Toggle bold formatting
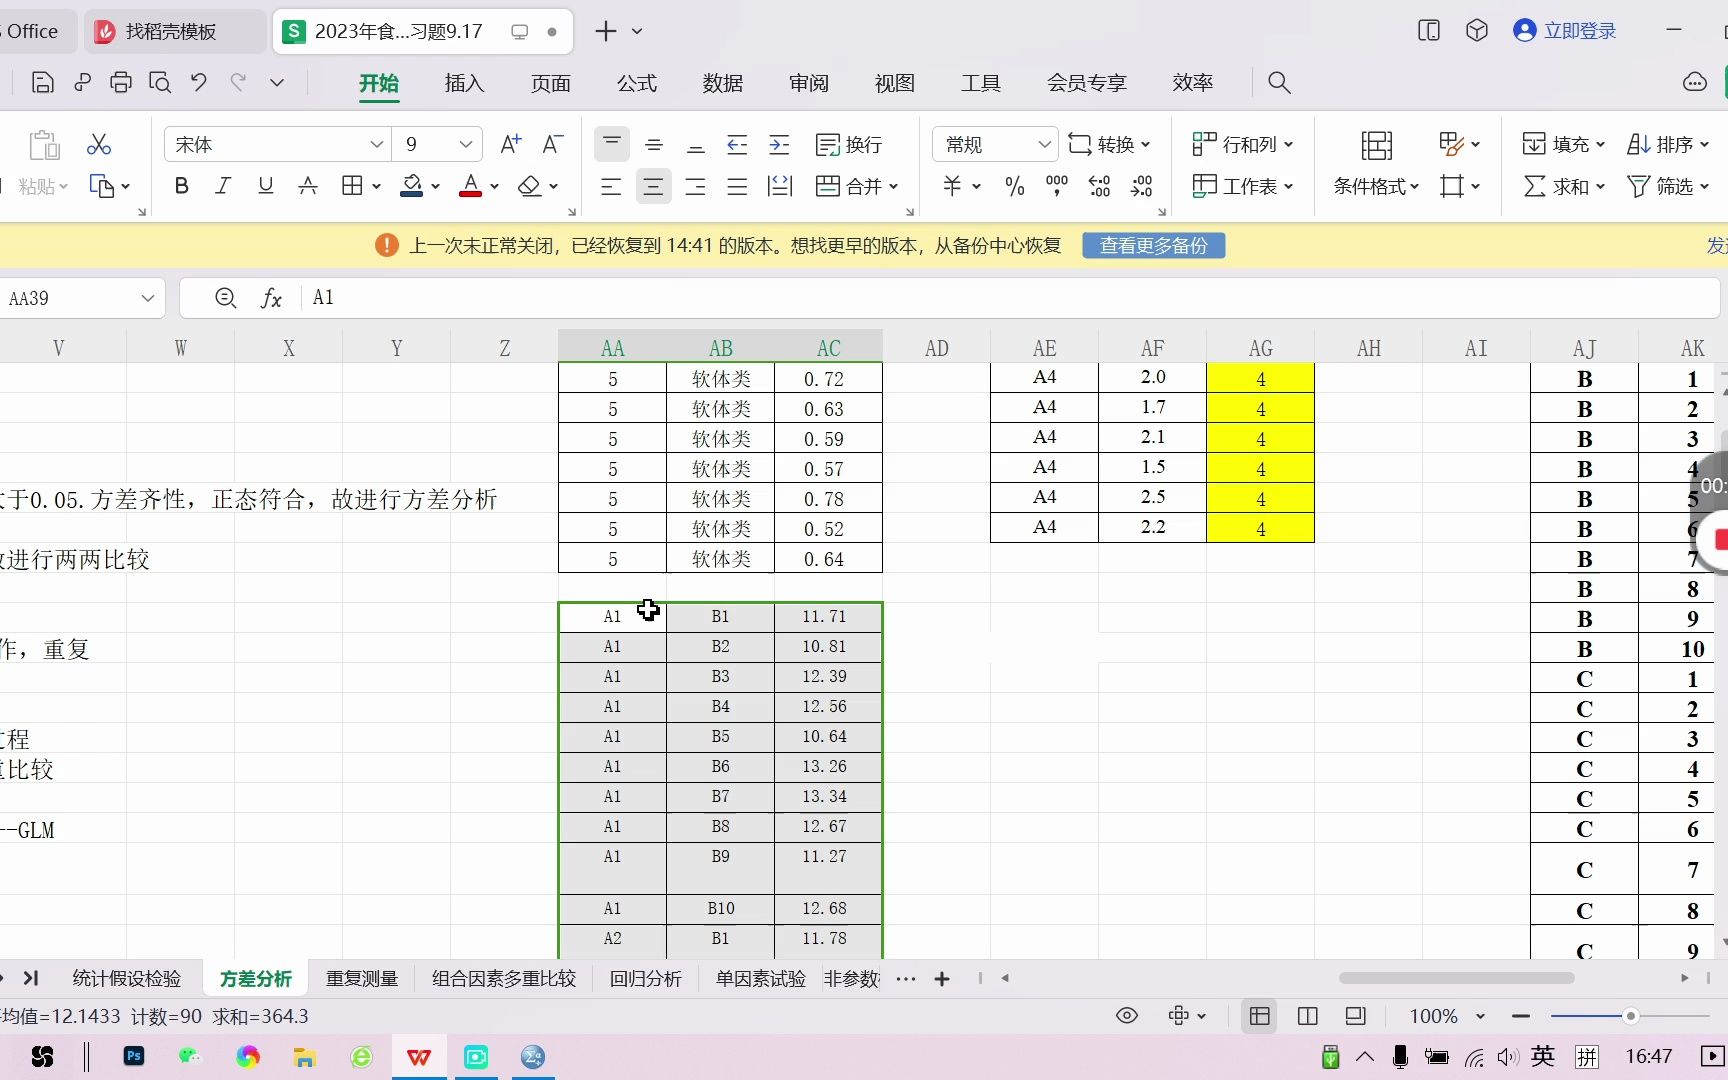Screen dimensions: 1728x1080 (181, 186)
